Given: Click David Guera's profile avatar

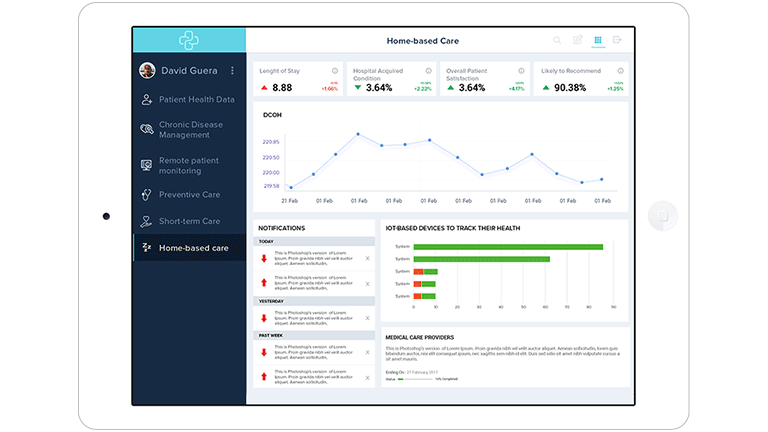Looking at the screenshot, I should (148, 71).
